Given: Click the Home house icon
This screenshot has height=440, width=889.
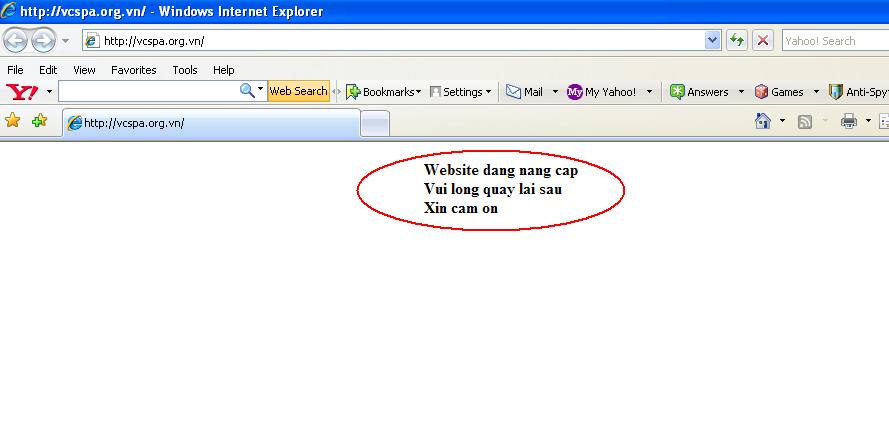Looking at the screenshot, I should (x=763, y=121).
